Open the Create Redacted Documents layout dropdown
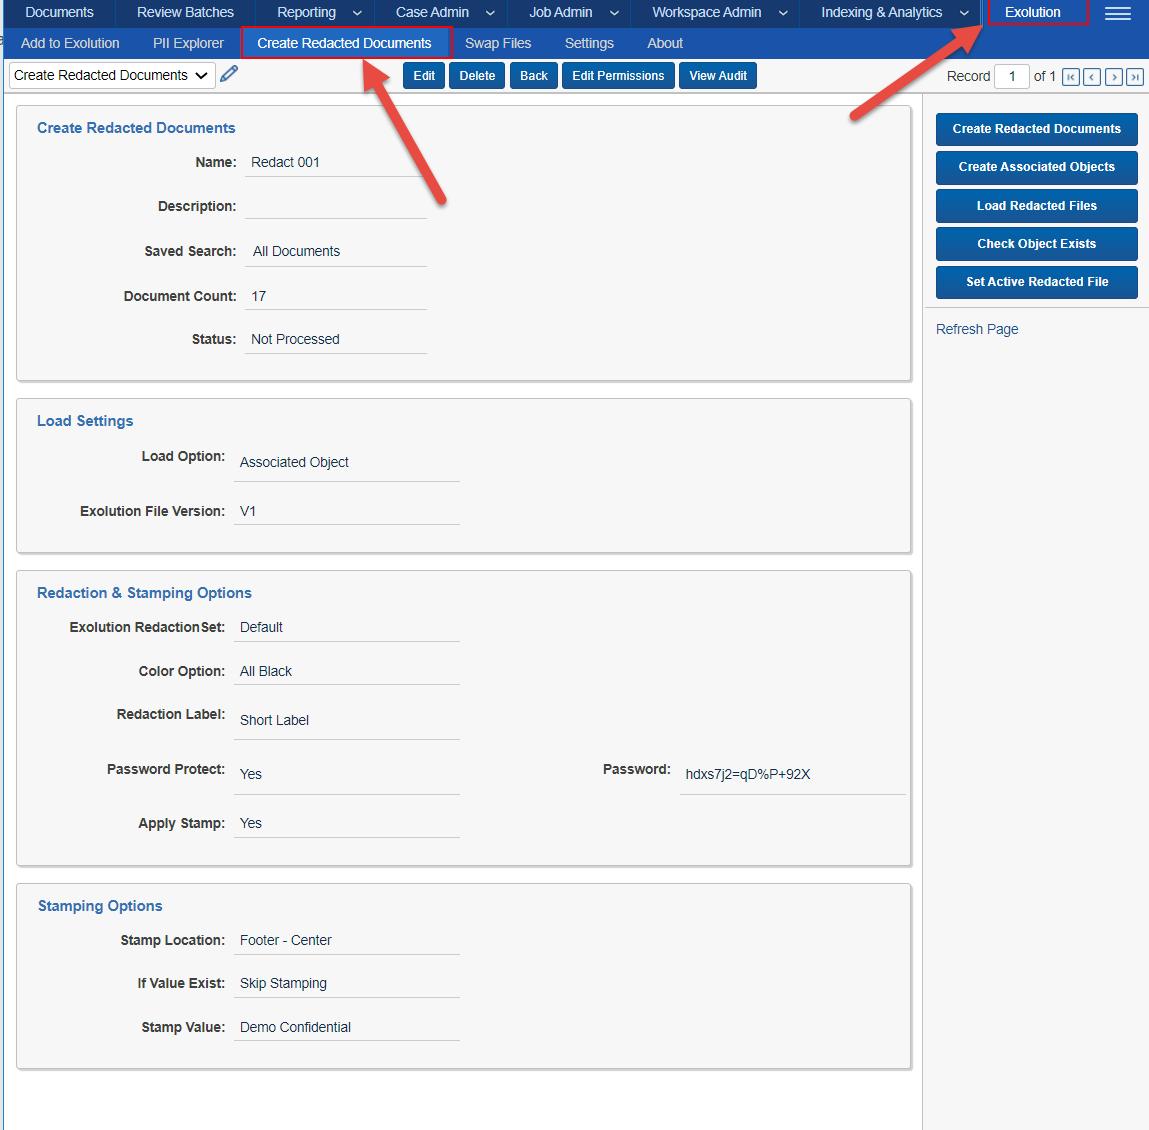 [112, 75]
